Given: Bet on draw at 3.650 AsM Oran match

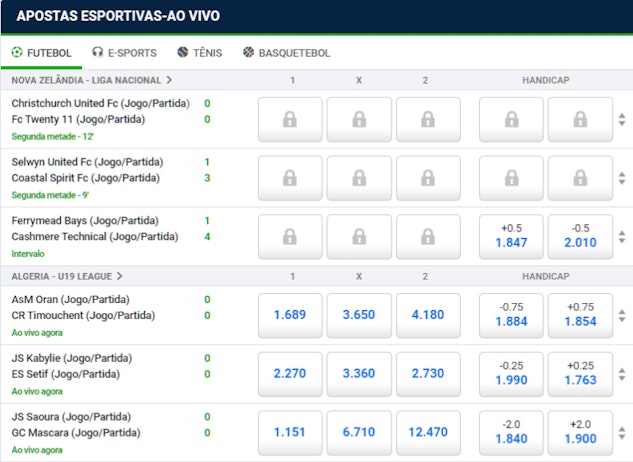Looking at the screenshot, I should click(x=359, y=315).
